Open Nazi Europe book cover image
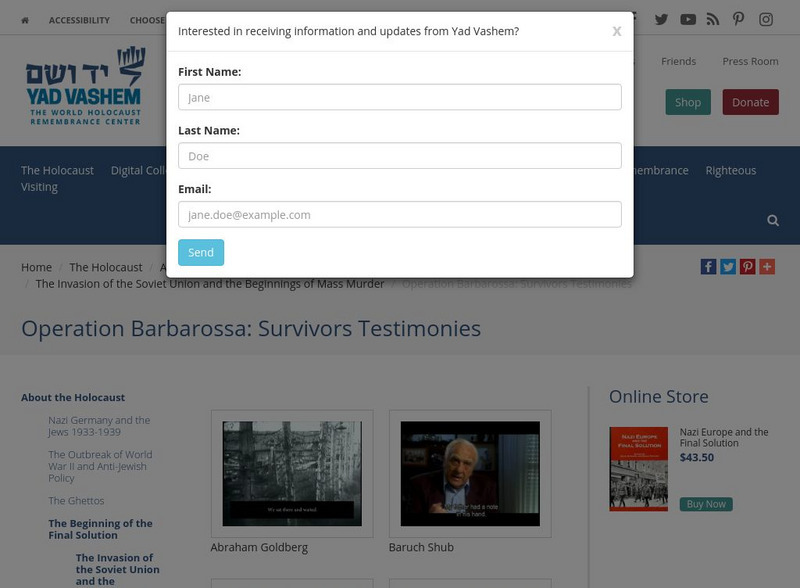The height and width of the screenshot is (588, 800). pyautogui.click(x=638, y=469)
